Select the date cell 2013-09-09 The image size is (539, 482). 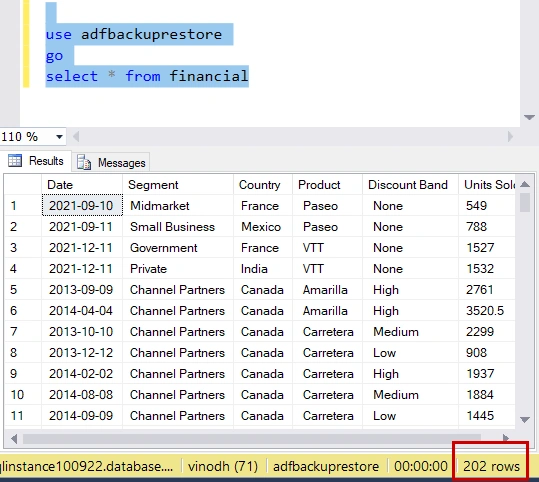(x=82, y=289)
